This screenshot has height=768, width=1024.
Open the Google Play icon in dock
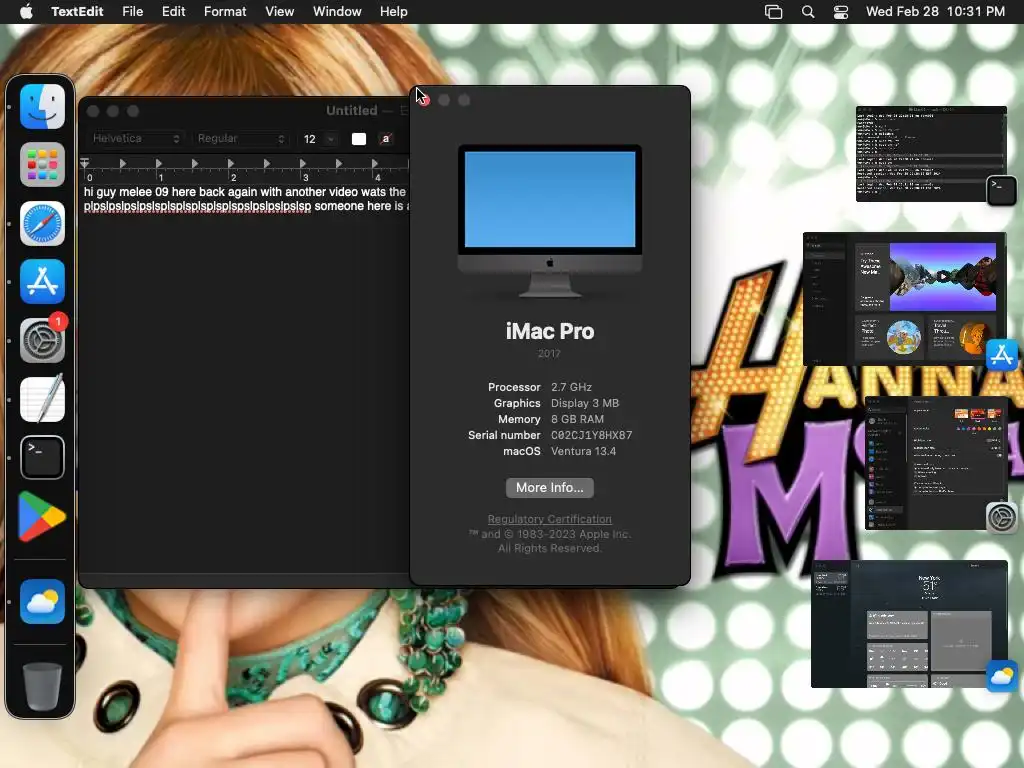pos(41,517)
